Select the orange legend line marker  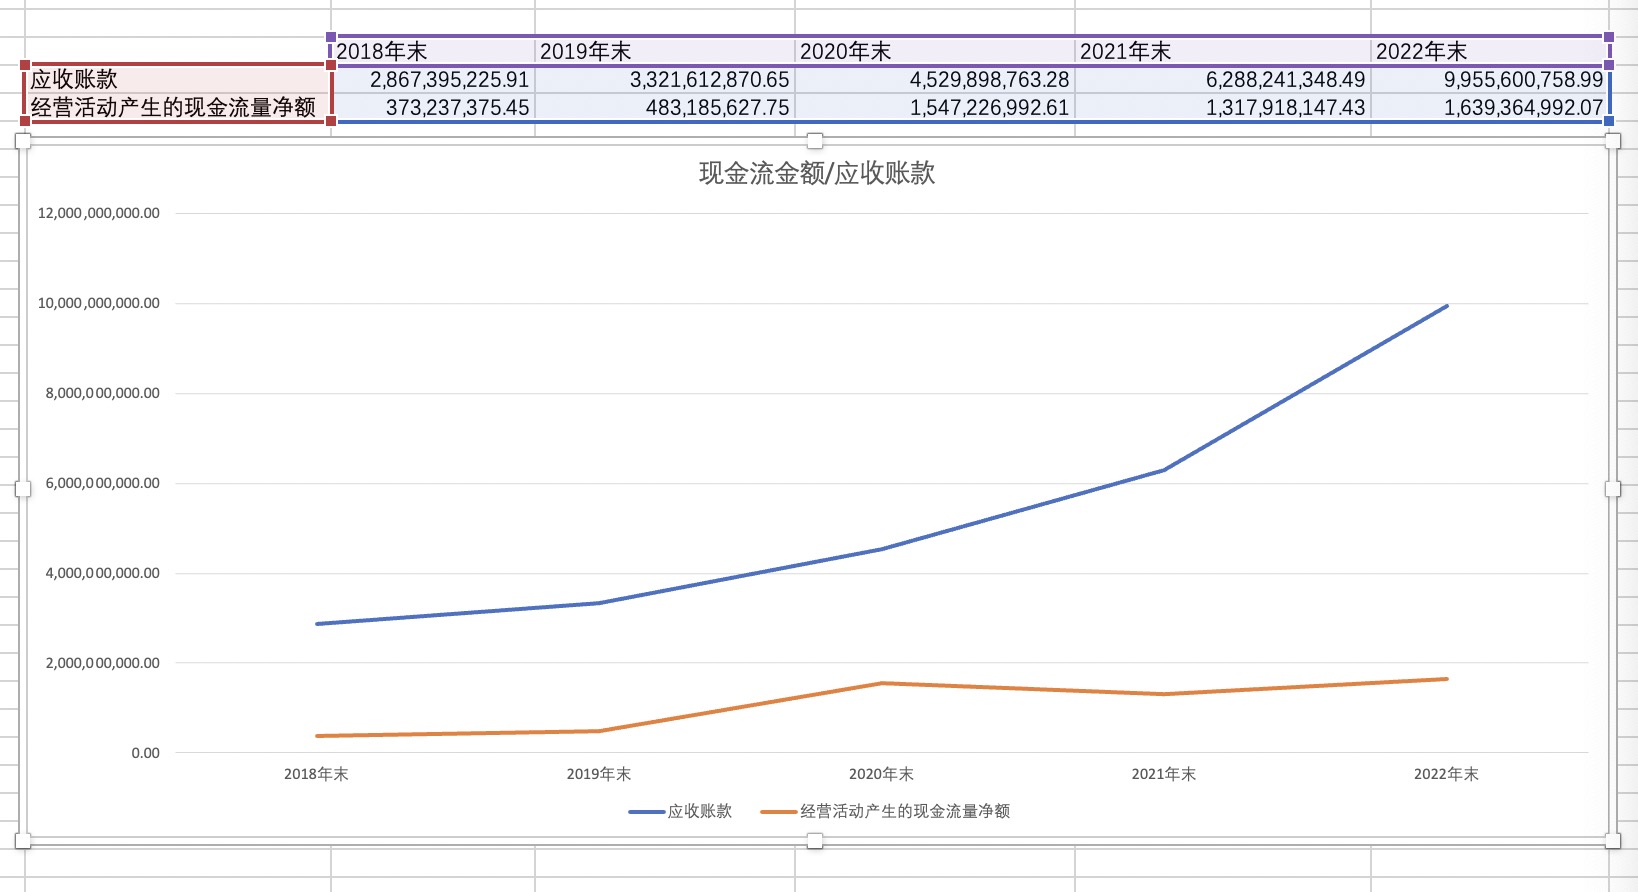coord(778,812)
